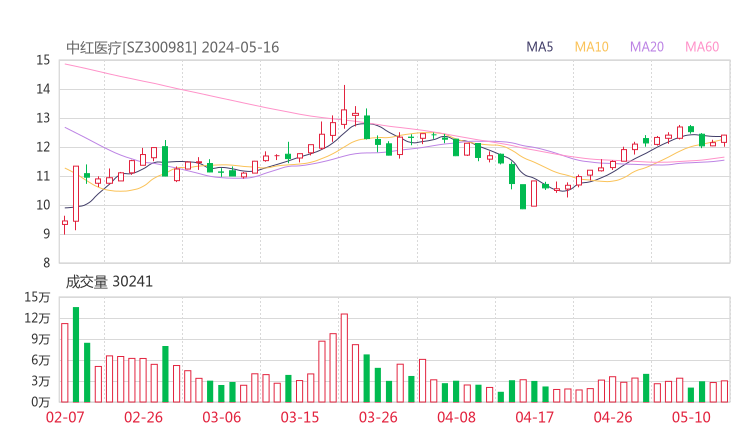Click the price axis value 13

(43, 118)
